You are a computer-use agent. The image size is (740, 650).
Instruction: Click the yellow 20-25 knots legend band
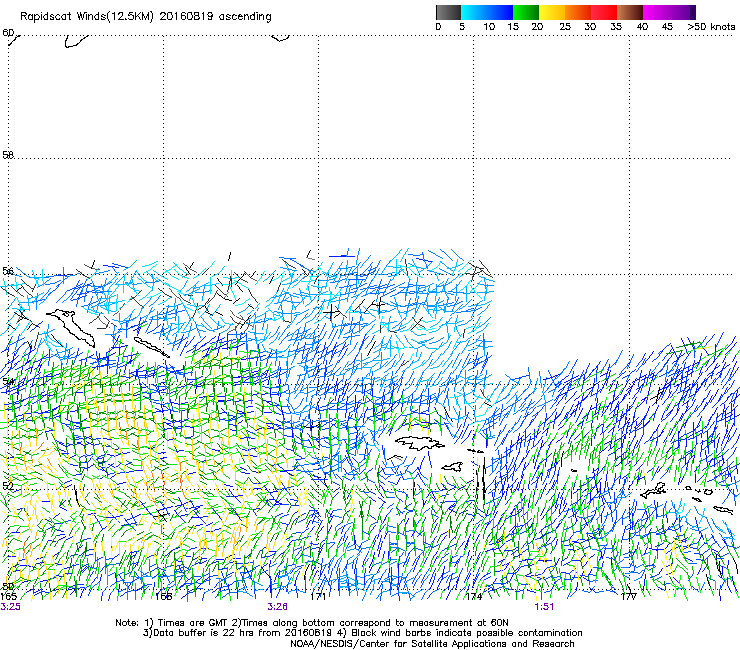point(552,12)
